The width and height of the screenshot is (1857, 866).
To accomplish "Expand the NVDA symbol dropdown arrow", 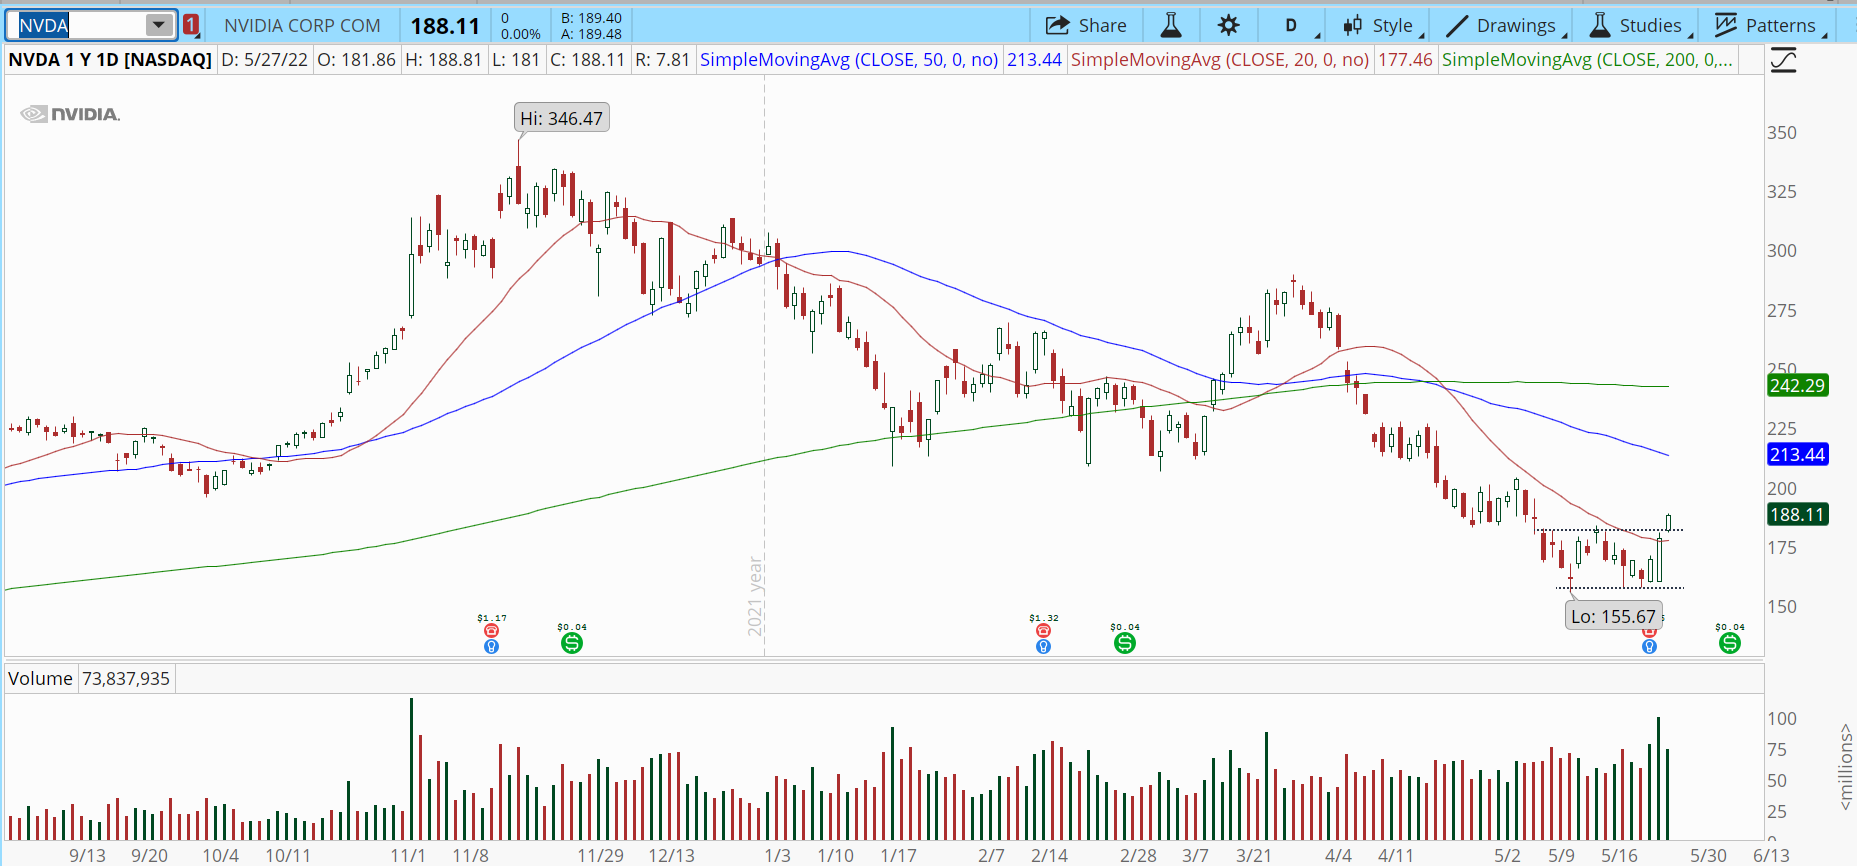I will (158, 26).
